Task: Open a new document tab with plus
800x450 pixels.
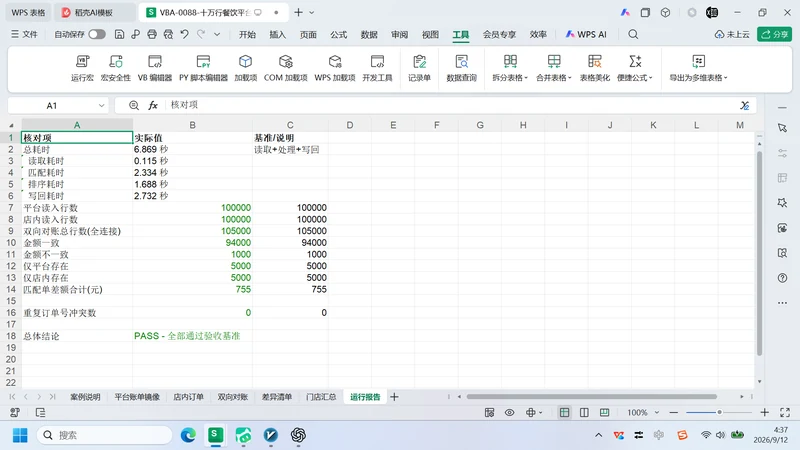Action: point(298,12)
